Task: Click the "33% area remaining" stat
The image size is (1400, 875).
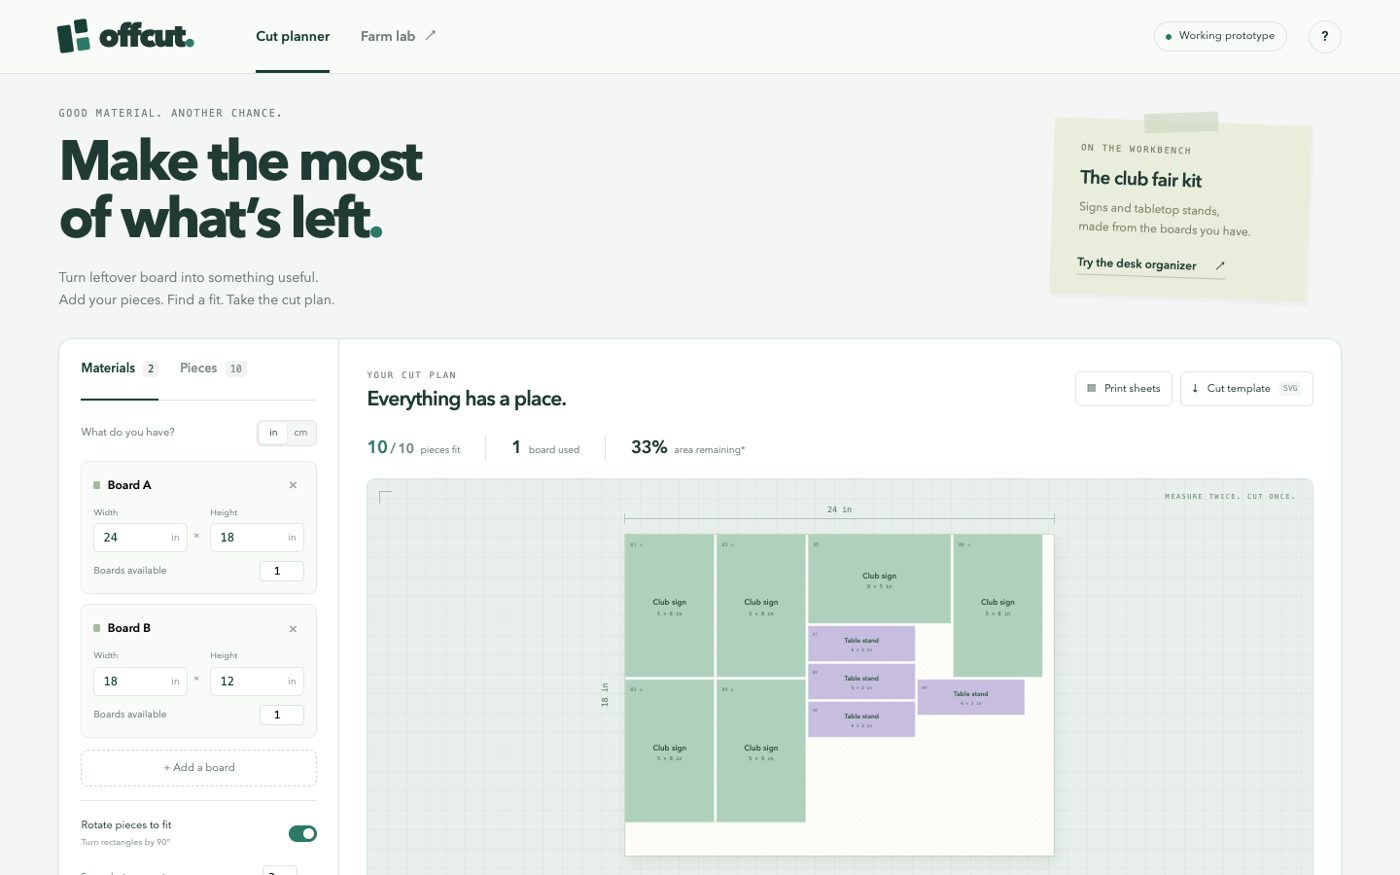Action: [688, 448]
